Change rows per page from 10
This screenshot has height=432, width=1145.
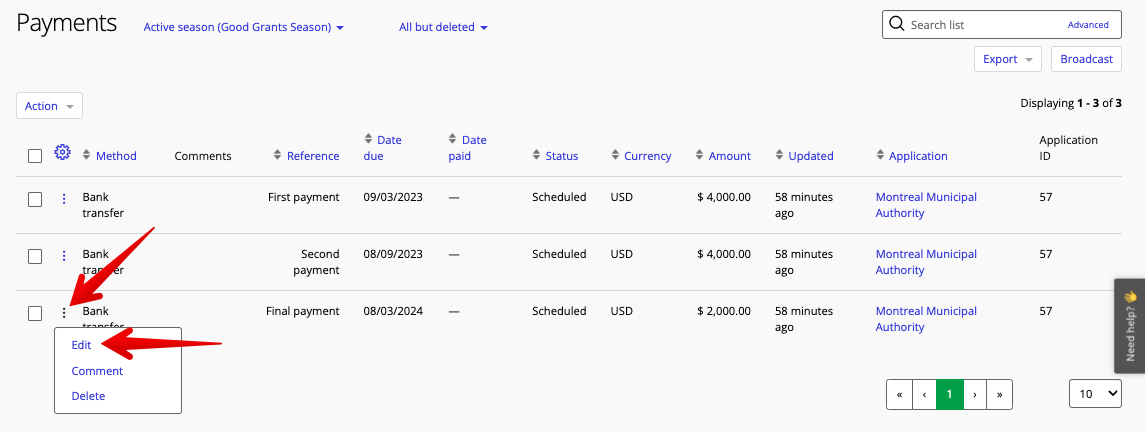[1095, 393]
